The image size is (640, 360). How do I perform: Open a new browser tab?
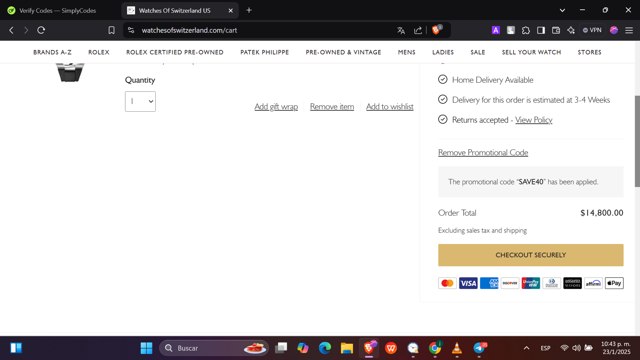[x=249, y=10]
